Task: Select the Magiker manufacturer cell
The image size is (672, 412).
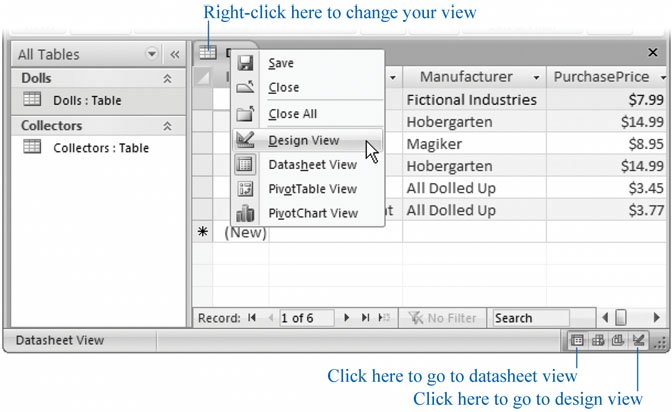Action: point(474,144)
